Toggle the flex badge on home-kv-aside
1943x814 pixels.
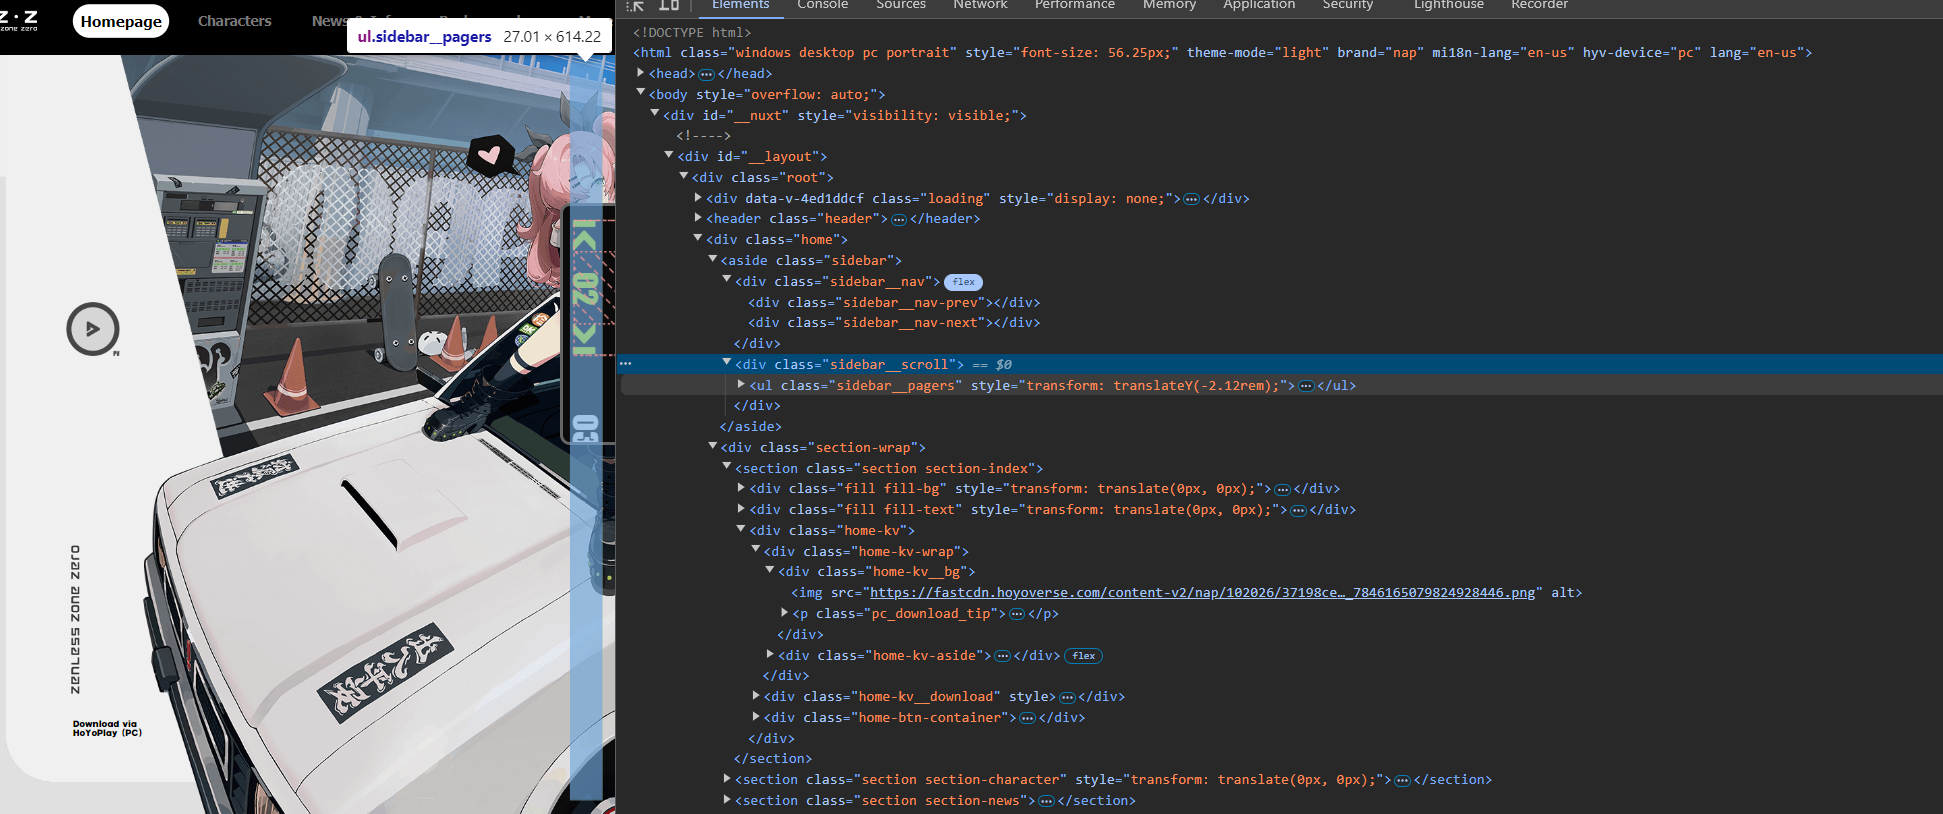1084,656
